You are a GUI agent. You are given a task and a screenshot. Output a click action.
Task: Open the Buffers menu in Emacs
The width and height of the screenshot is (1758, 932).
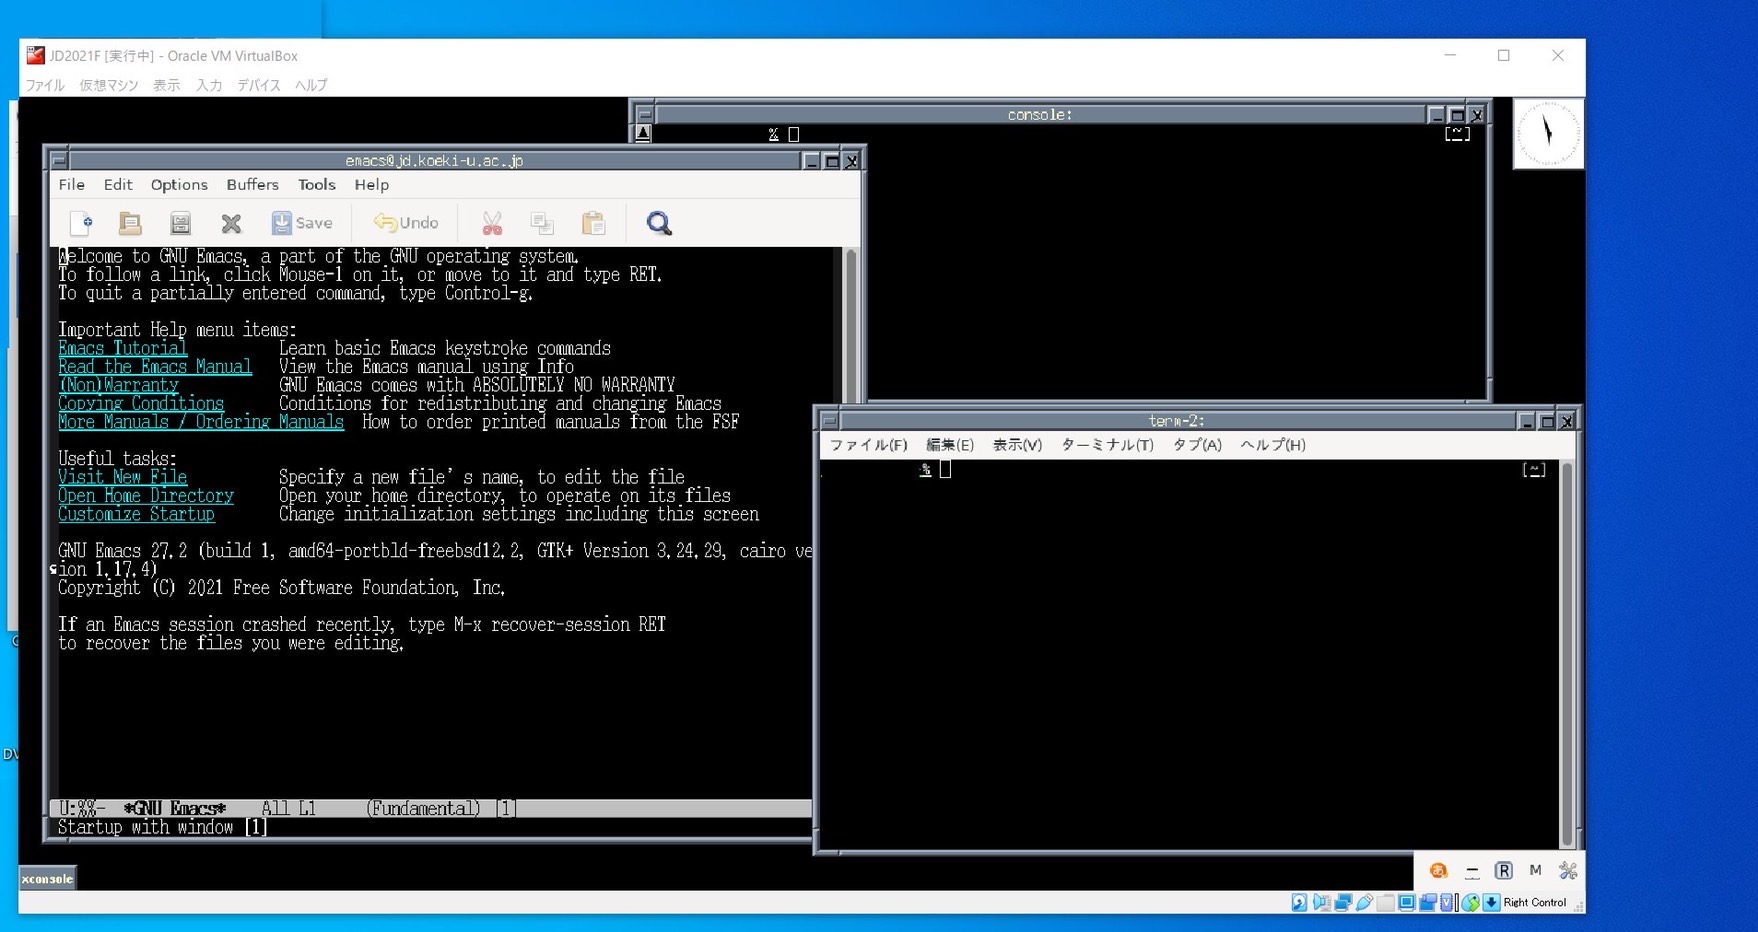coord(252,185)
